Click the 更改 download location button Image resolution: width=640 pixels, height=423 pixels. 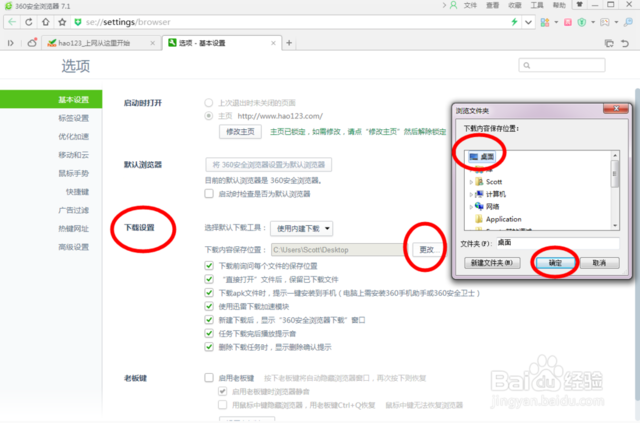click(427, 250)
